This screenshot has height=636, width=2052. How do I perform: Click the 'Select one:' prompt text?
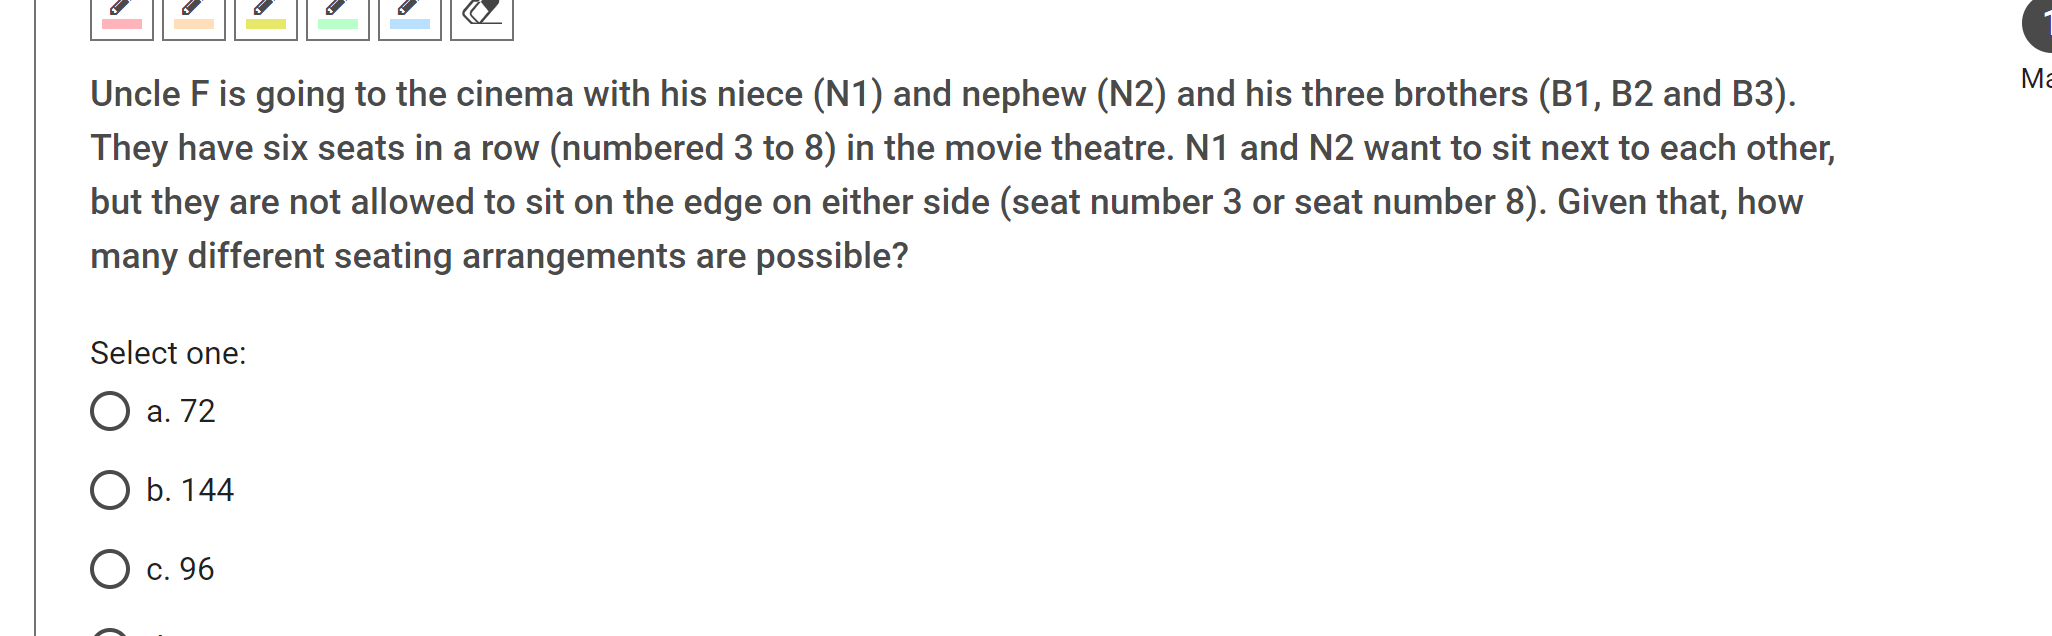[168, 352]
